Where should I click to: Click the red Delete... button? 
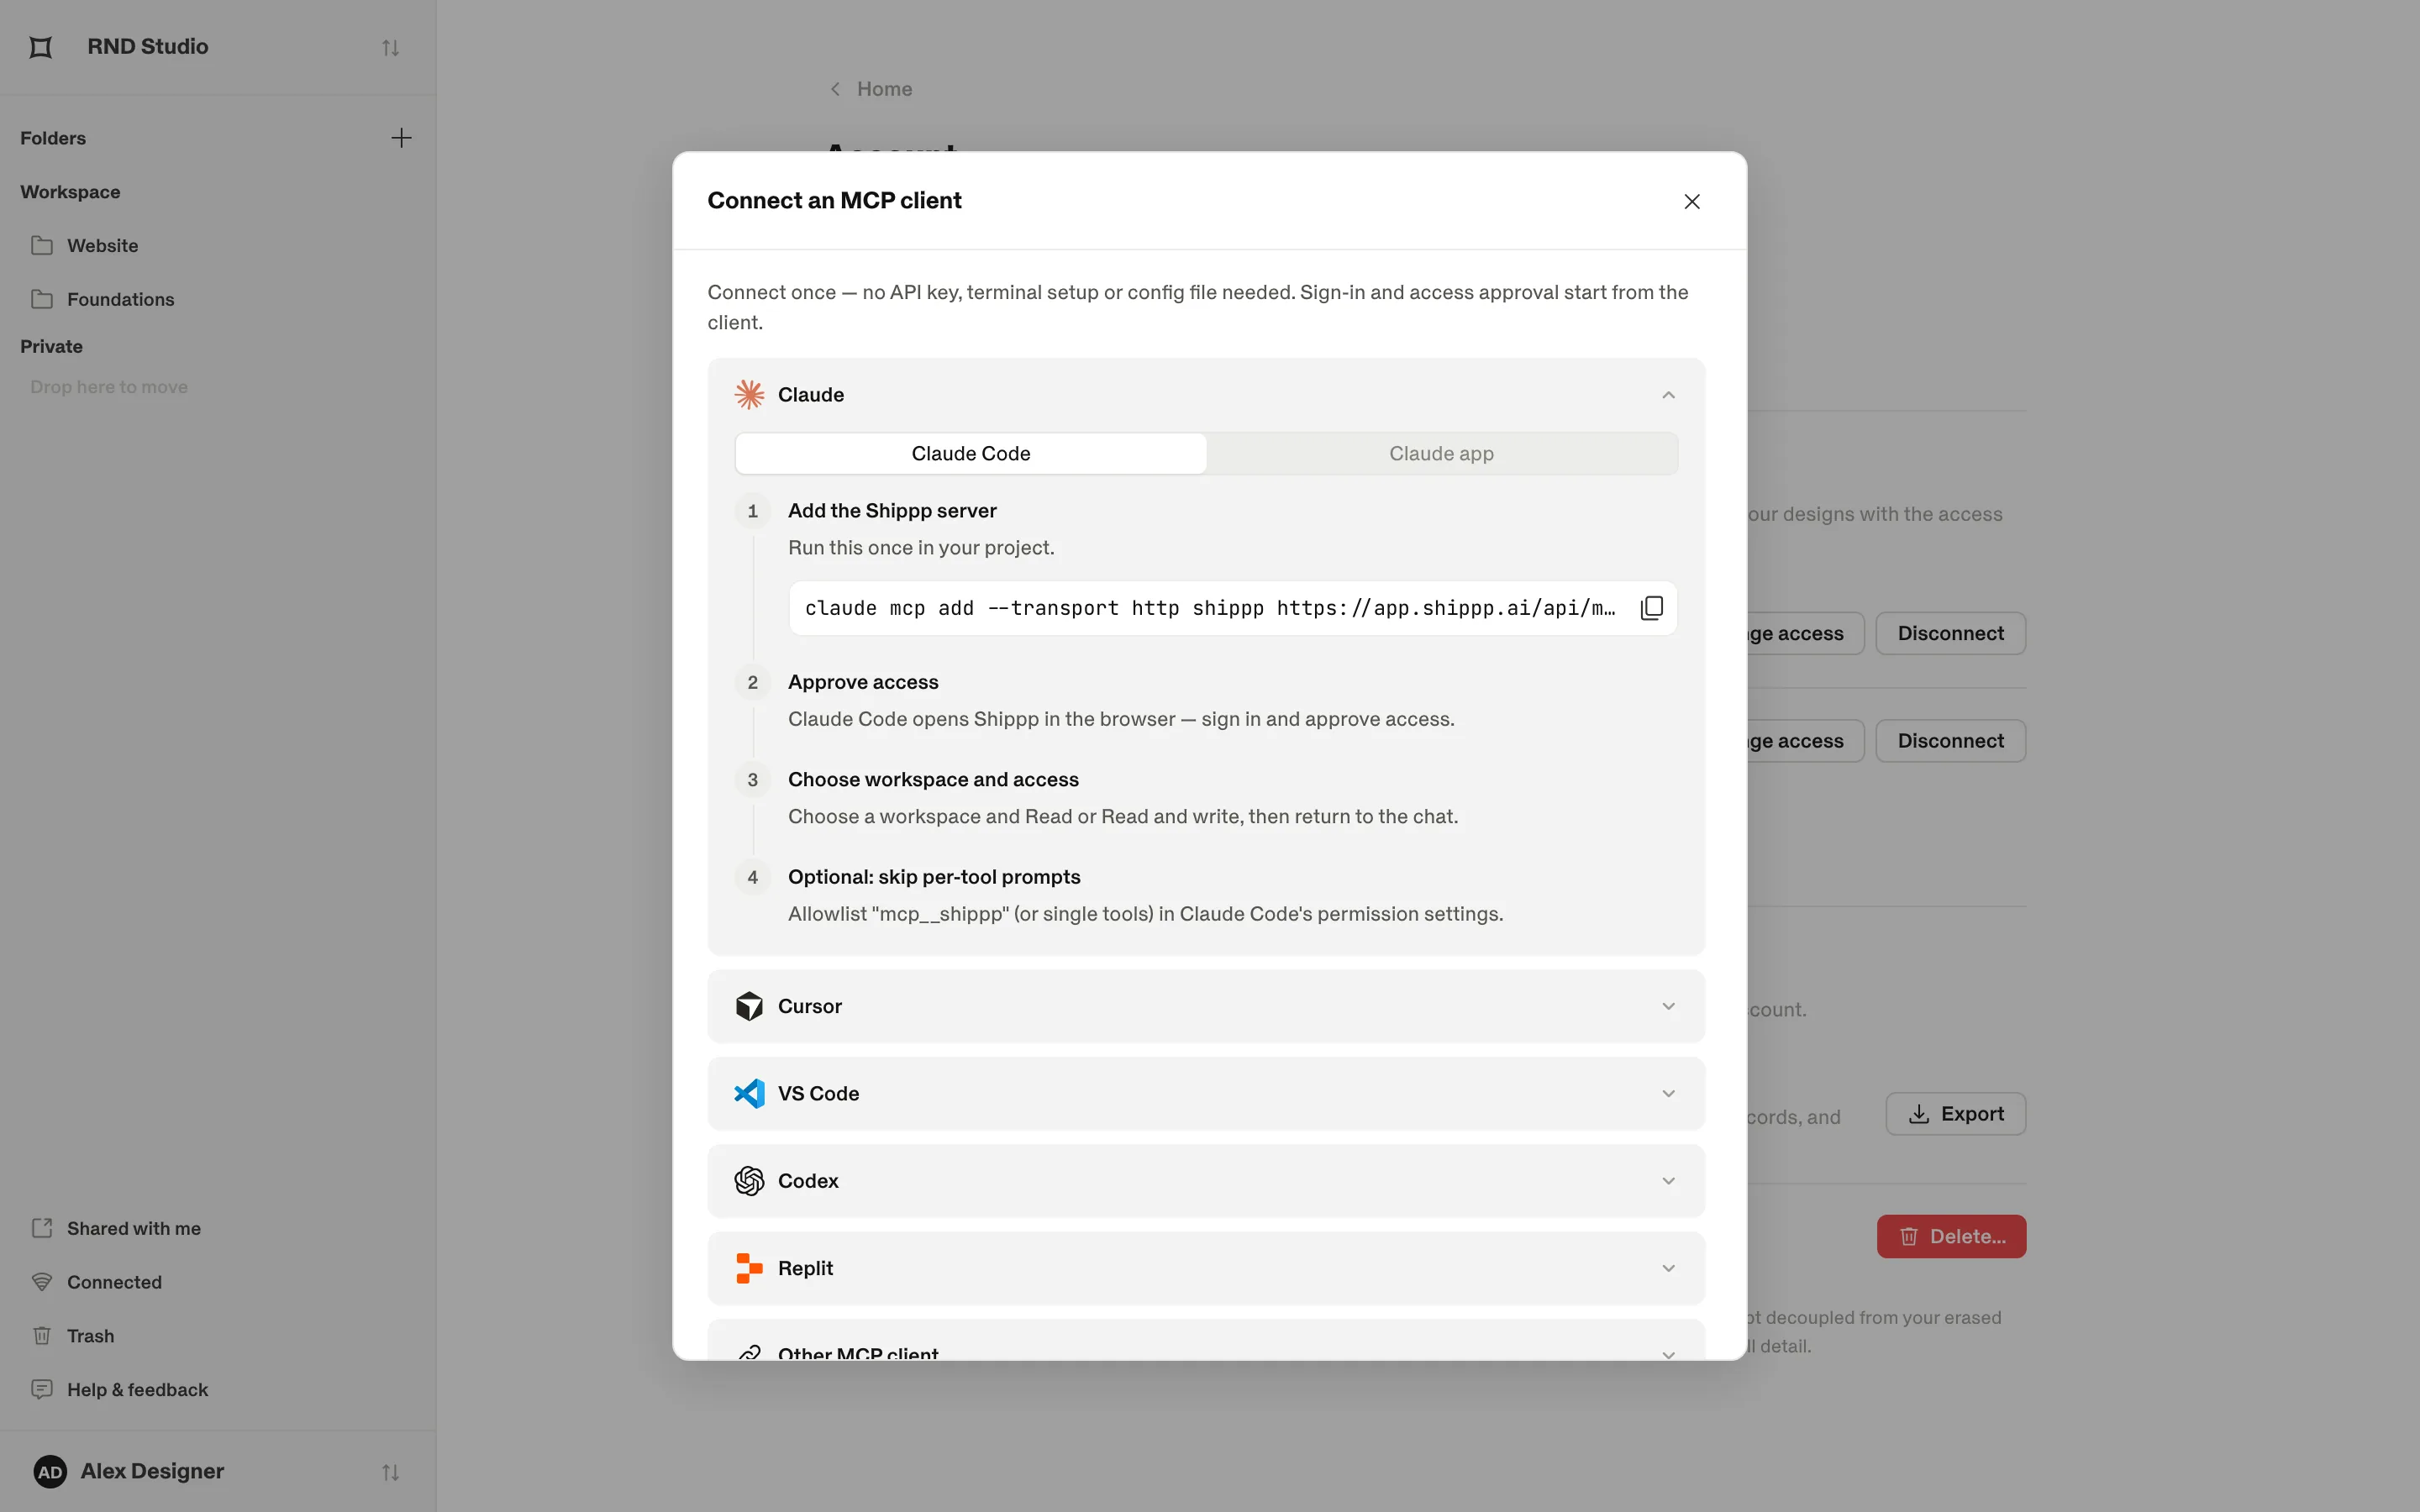click(x=1951, y=1236)
